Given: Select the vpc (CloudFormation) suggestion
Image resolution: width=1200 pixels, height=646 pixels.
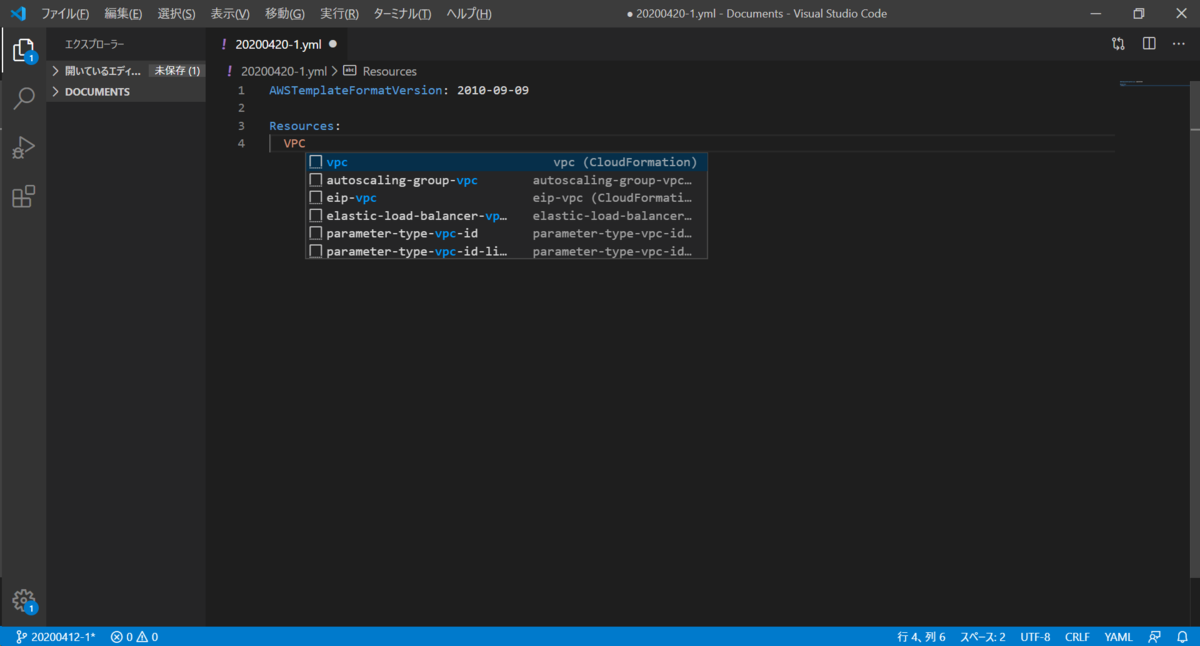Looking at the screenshot, I should pyautogui.click(x=506, y=162).
